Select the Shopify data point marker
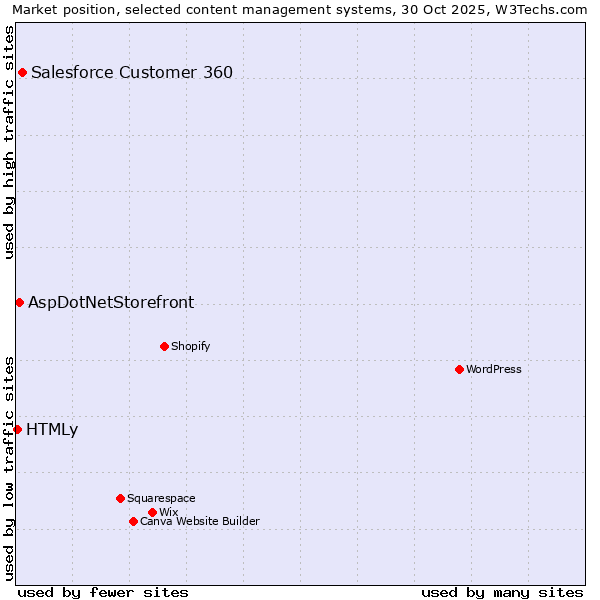This screenshot has width=600, height=600. [x=164, y=346]
